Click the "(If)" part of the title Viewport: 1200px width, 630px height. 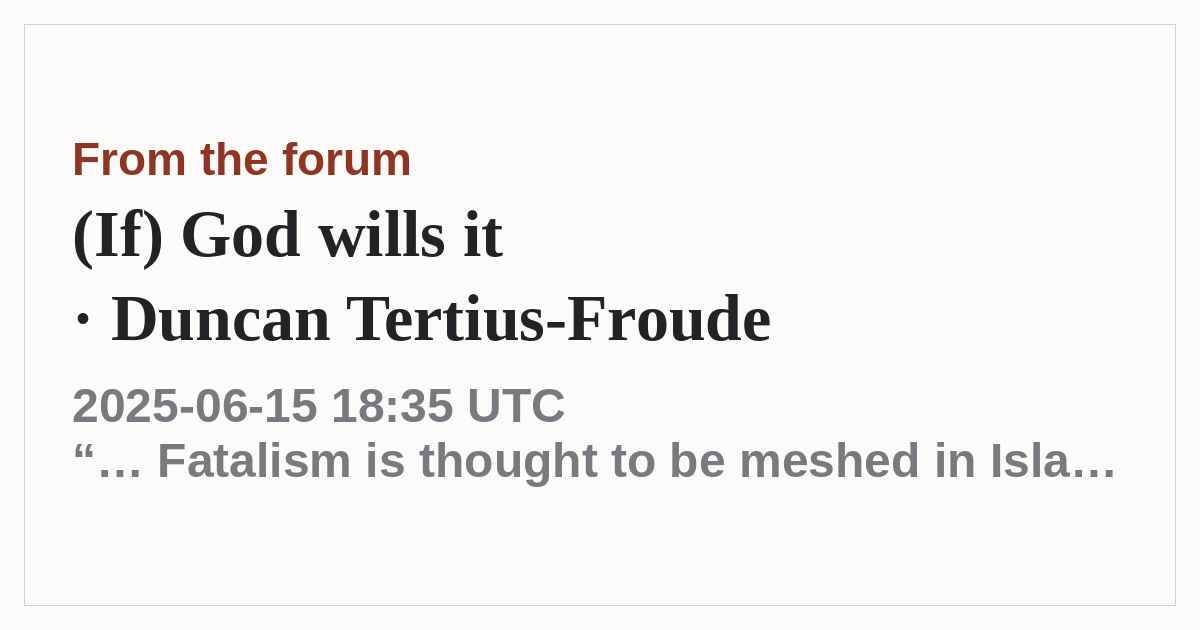[117, 236]
